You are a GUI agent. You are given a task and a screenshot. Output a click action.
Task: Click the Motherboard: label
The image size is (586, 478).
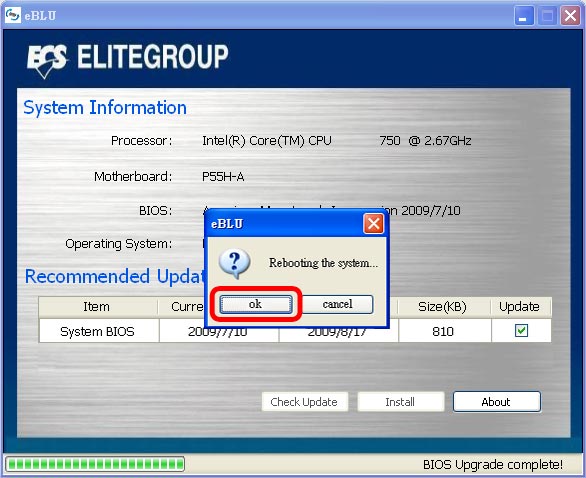[133, 176]
